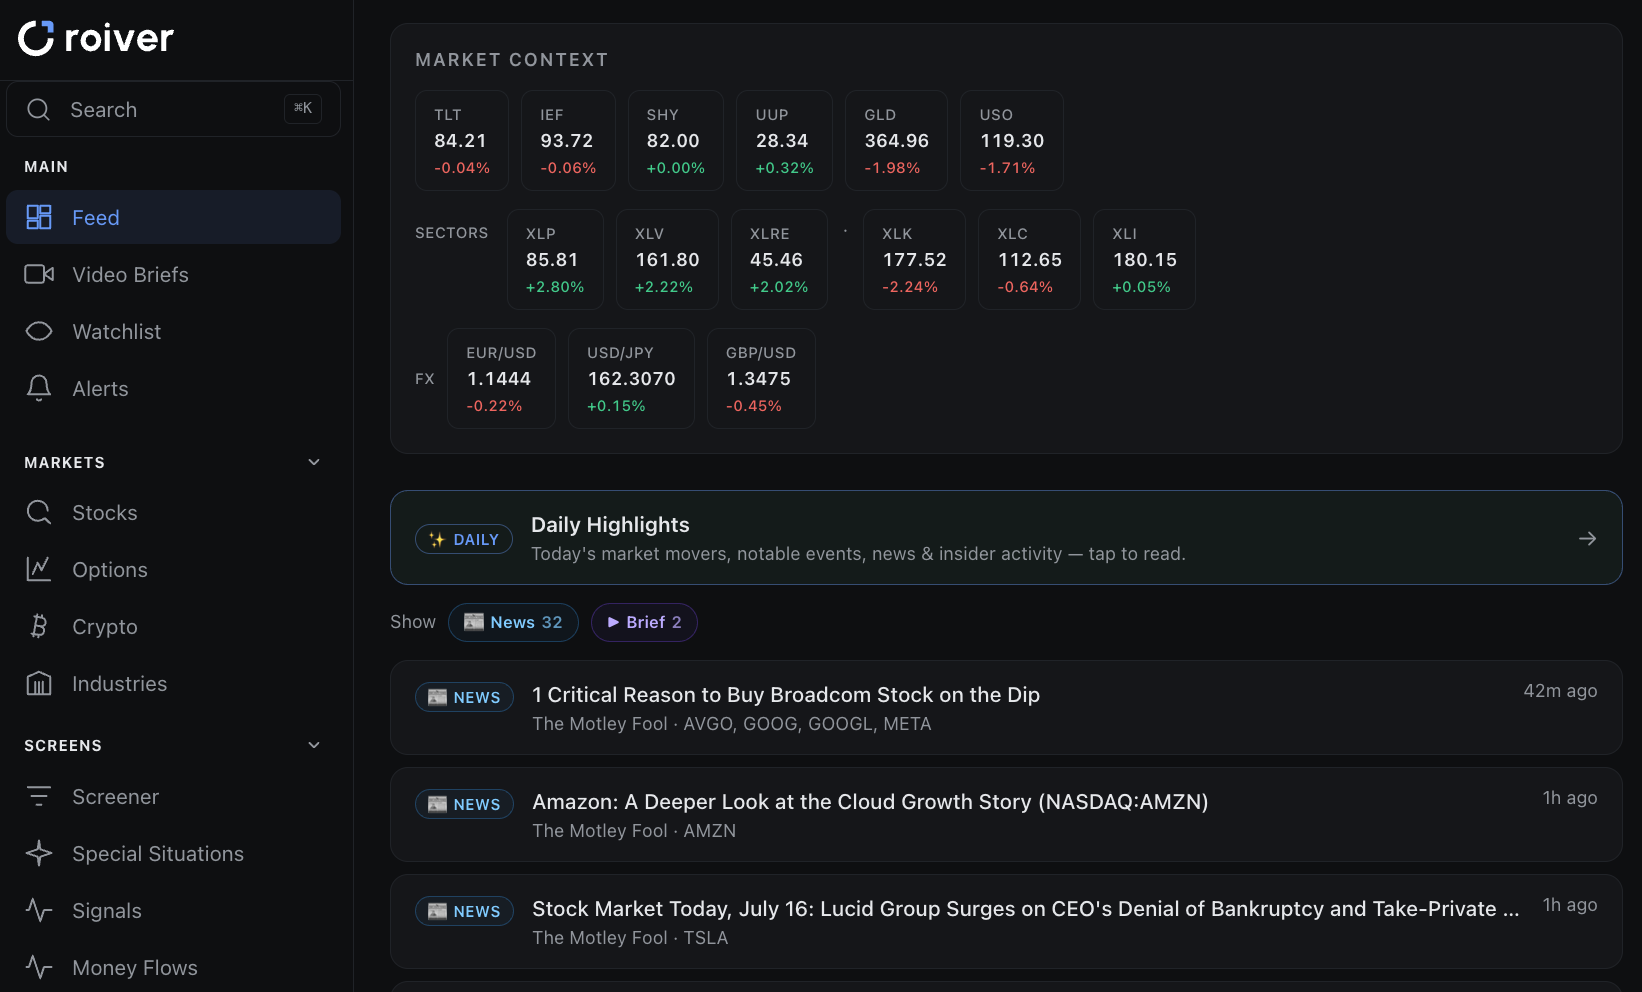Click the Screener filter icon
This screenshot has height=992, width=1642.
(39, 796)
